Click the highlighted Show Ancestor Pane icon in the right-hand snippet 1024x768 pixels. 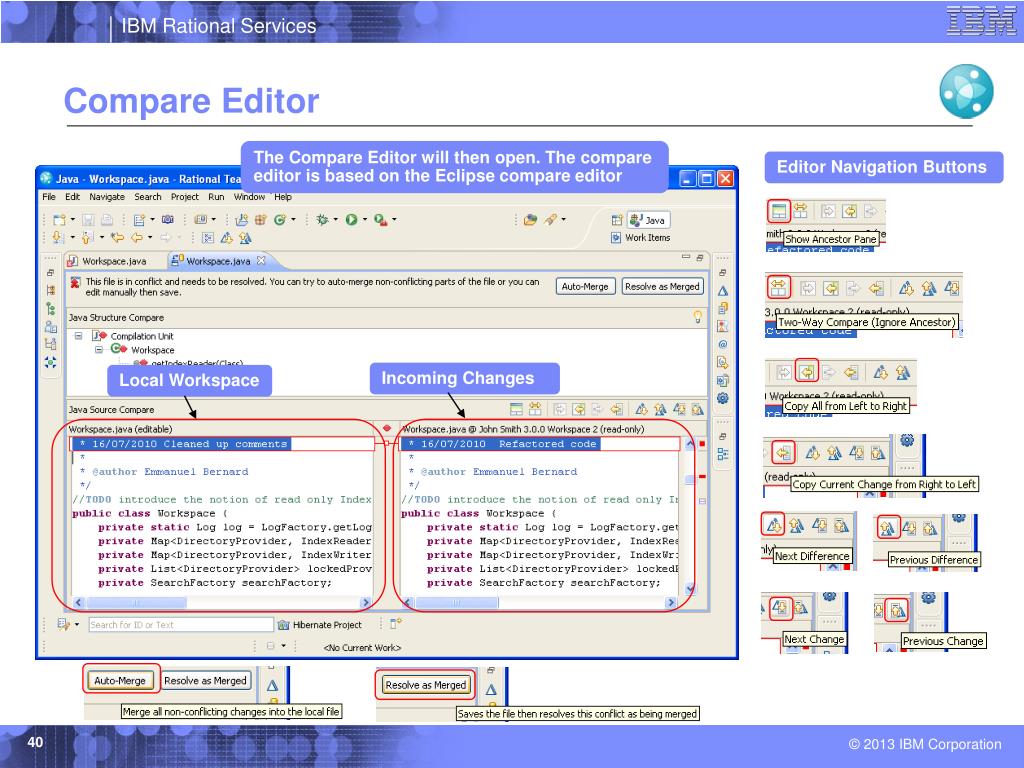pos(778,211)
